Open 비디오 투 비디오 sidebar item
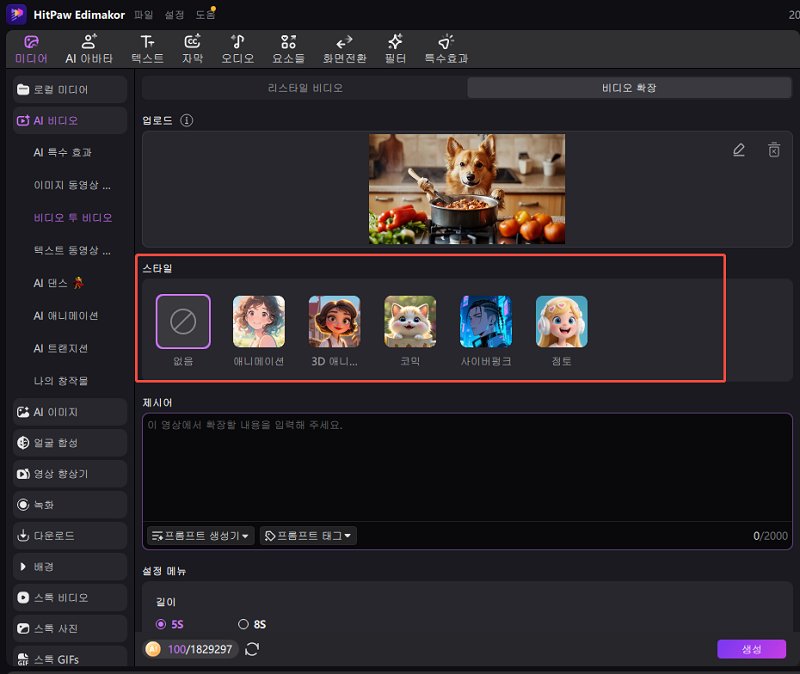 click(72, 218)
